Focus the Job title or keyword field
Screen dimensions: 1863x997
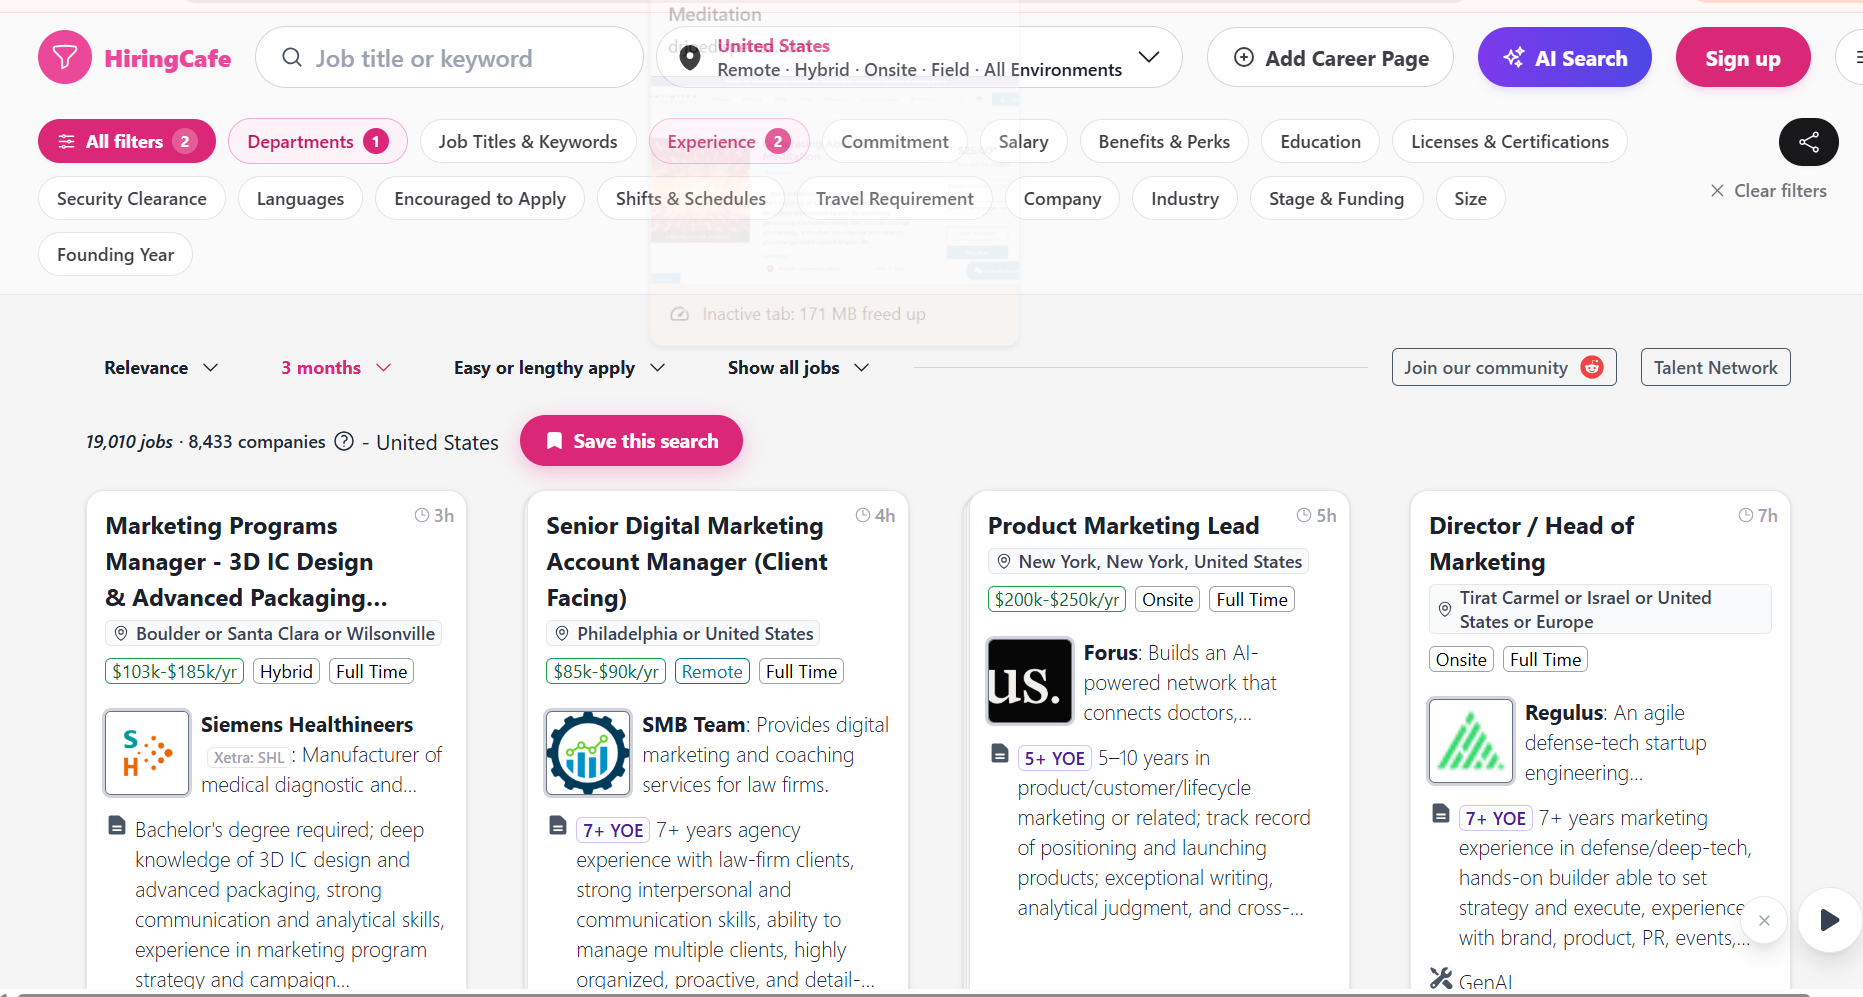pos(449,58)
